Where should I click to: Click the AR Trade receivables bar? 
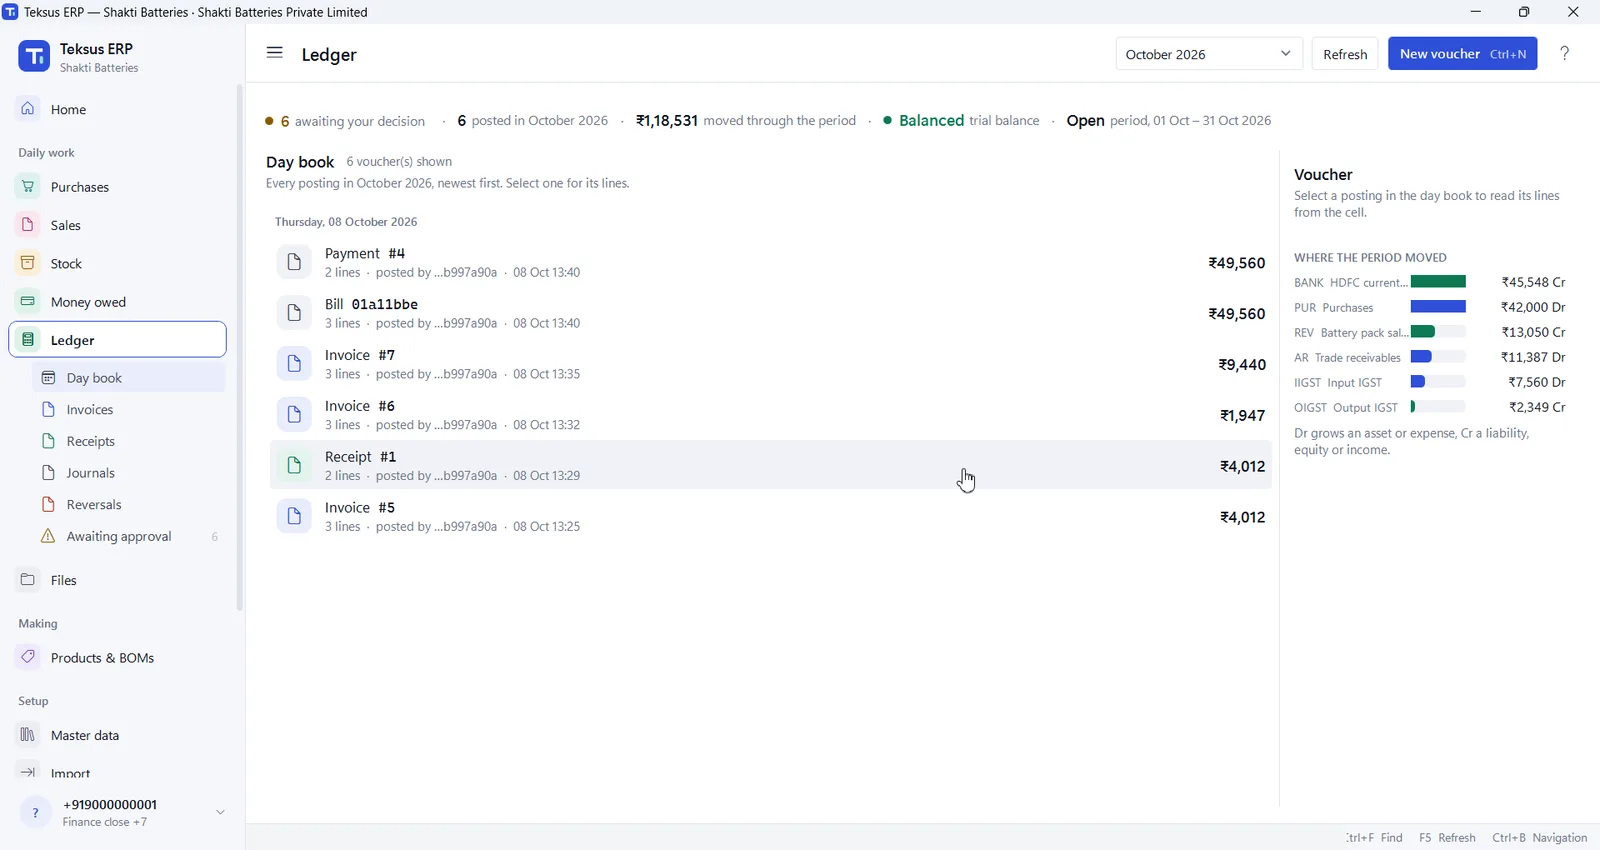(x=1438, y=357)
